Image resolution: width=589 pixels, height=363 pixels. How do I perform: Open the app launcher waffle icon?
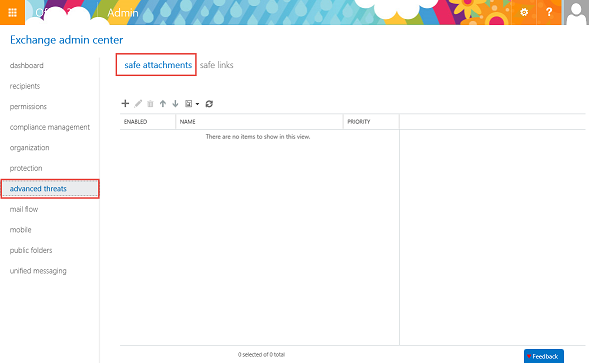12,12
